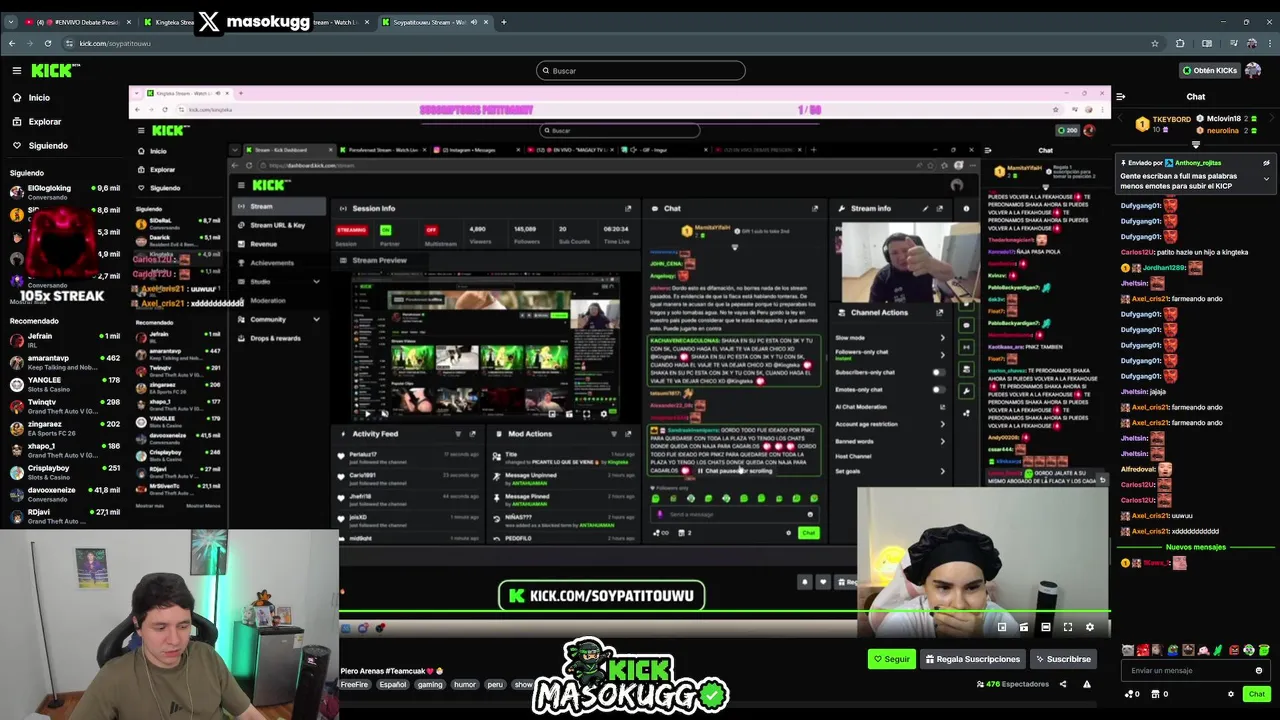Image resolution: width=1280 pixels, height=720 pixels.
Task: Click the Buscar search field
Action: click(640, 70)
